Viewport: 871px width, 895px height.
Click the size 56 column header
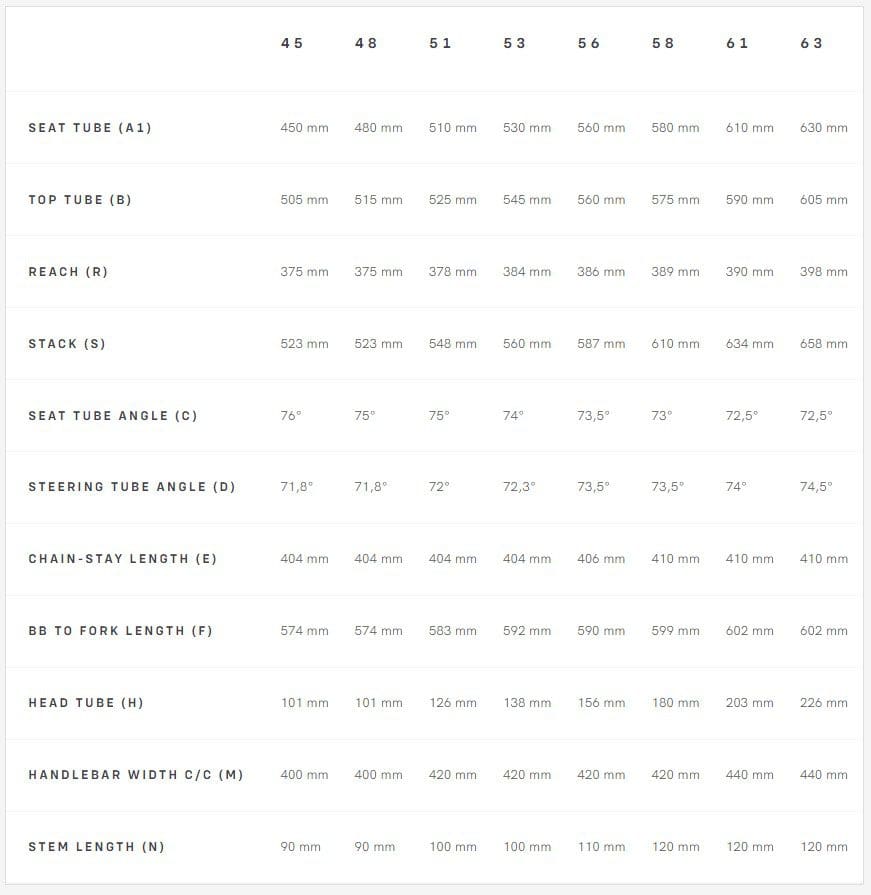click(589, 43)
